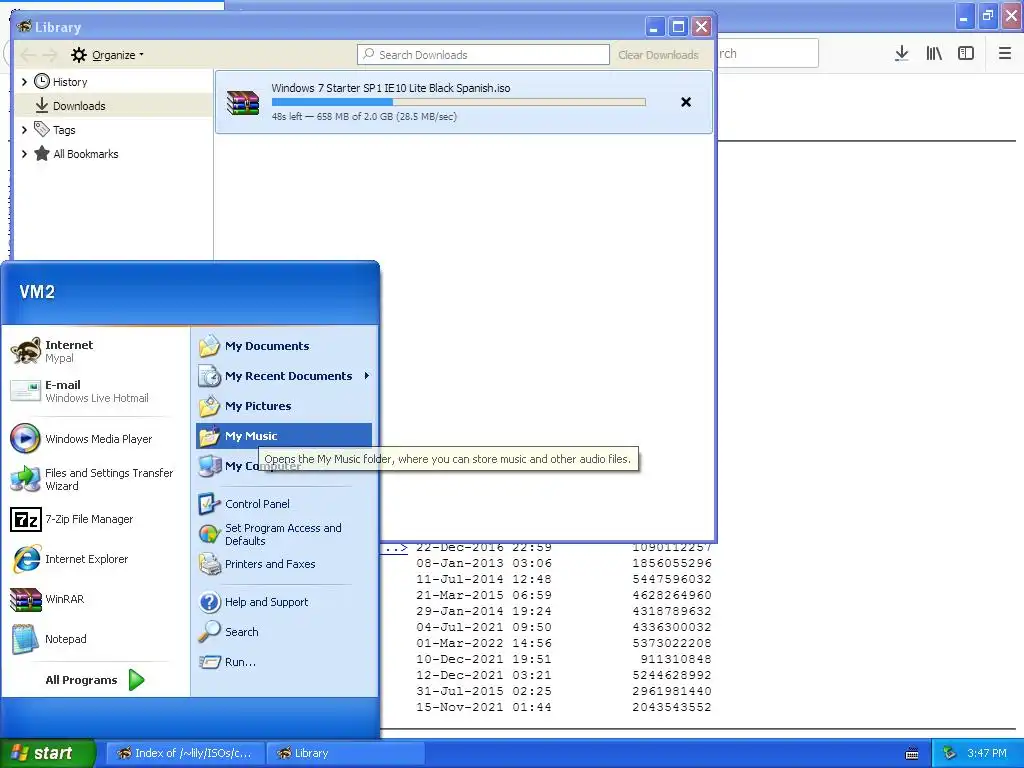Launch Internet Explorer from Start menu
The height and width of the screenshot is (768, 1024).
69,559
